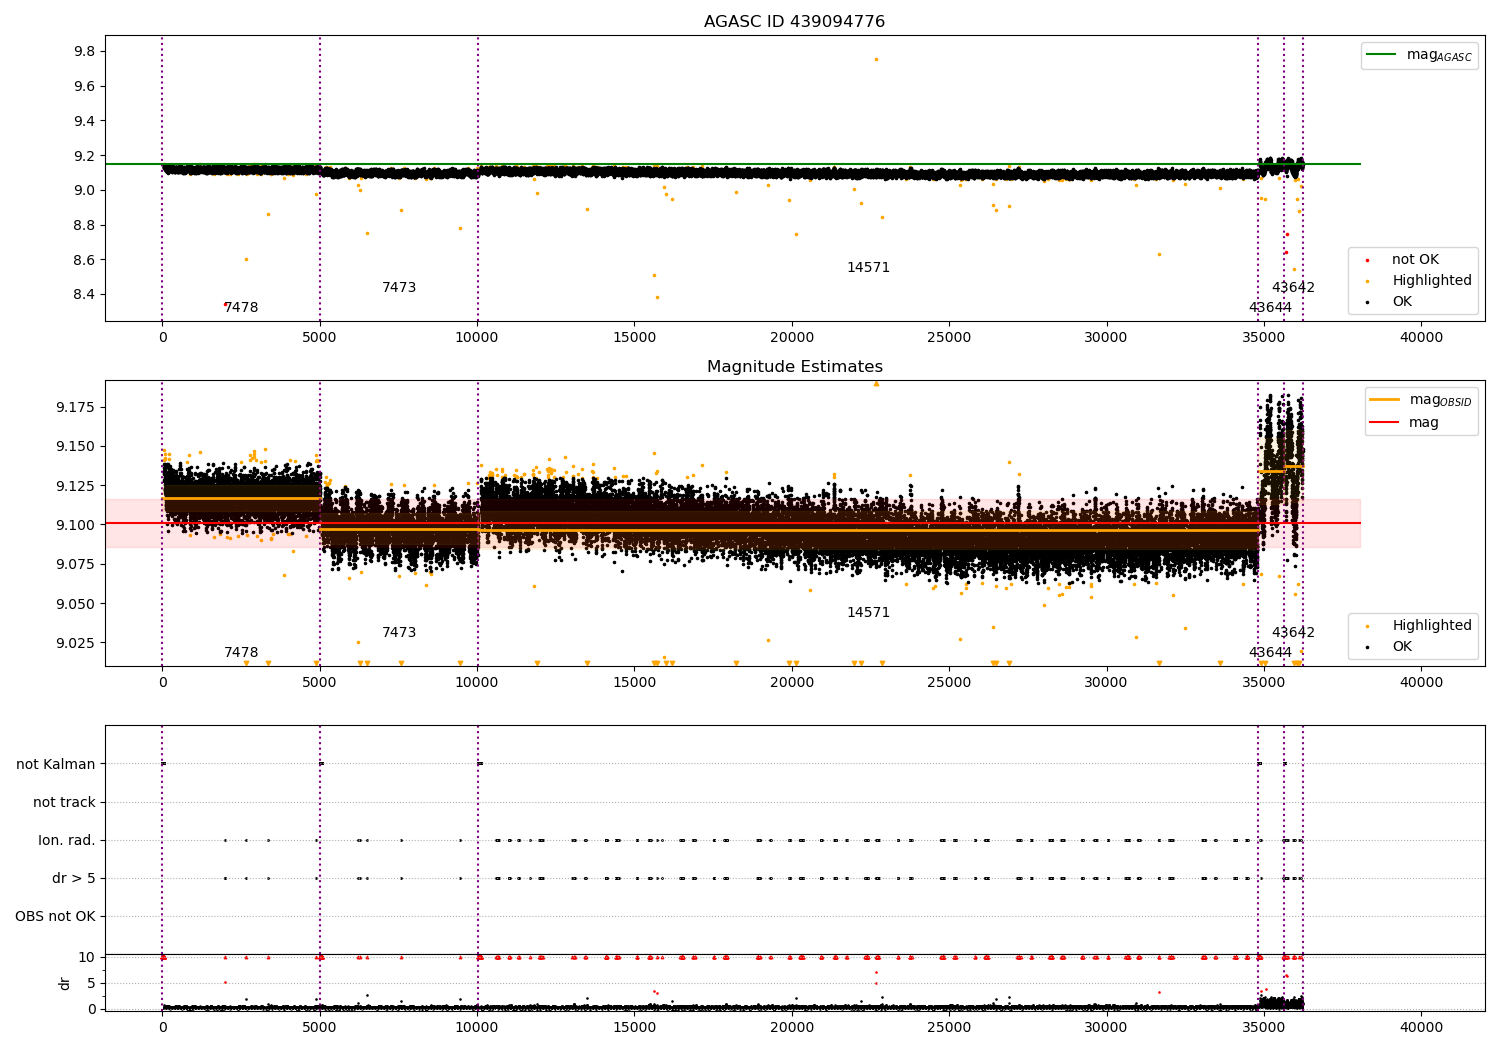Viewport: 1500px width, 1050px height.
Task: Click x-tick 40000 under the top plot
Action: point(1421,338)
